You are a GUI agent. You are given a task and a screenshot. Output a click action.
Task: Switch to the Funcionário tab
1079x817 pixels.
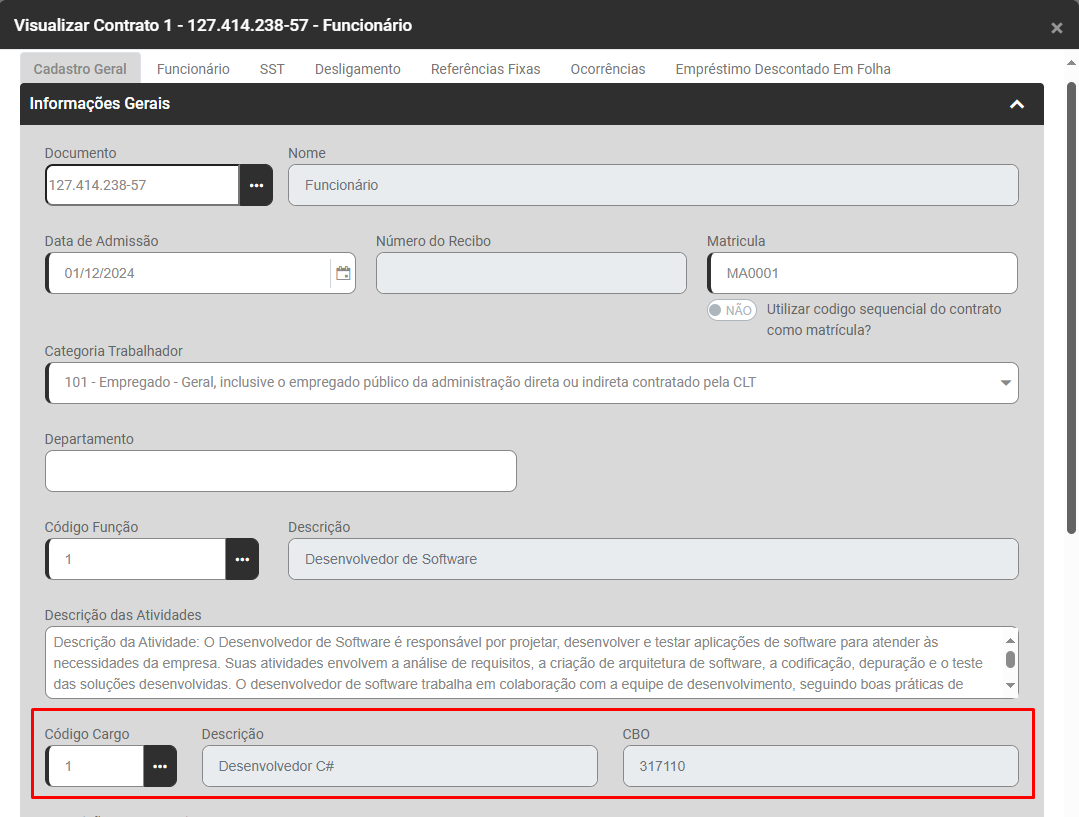(x=193, y=69)
